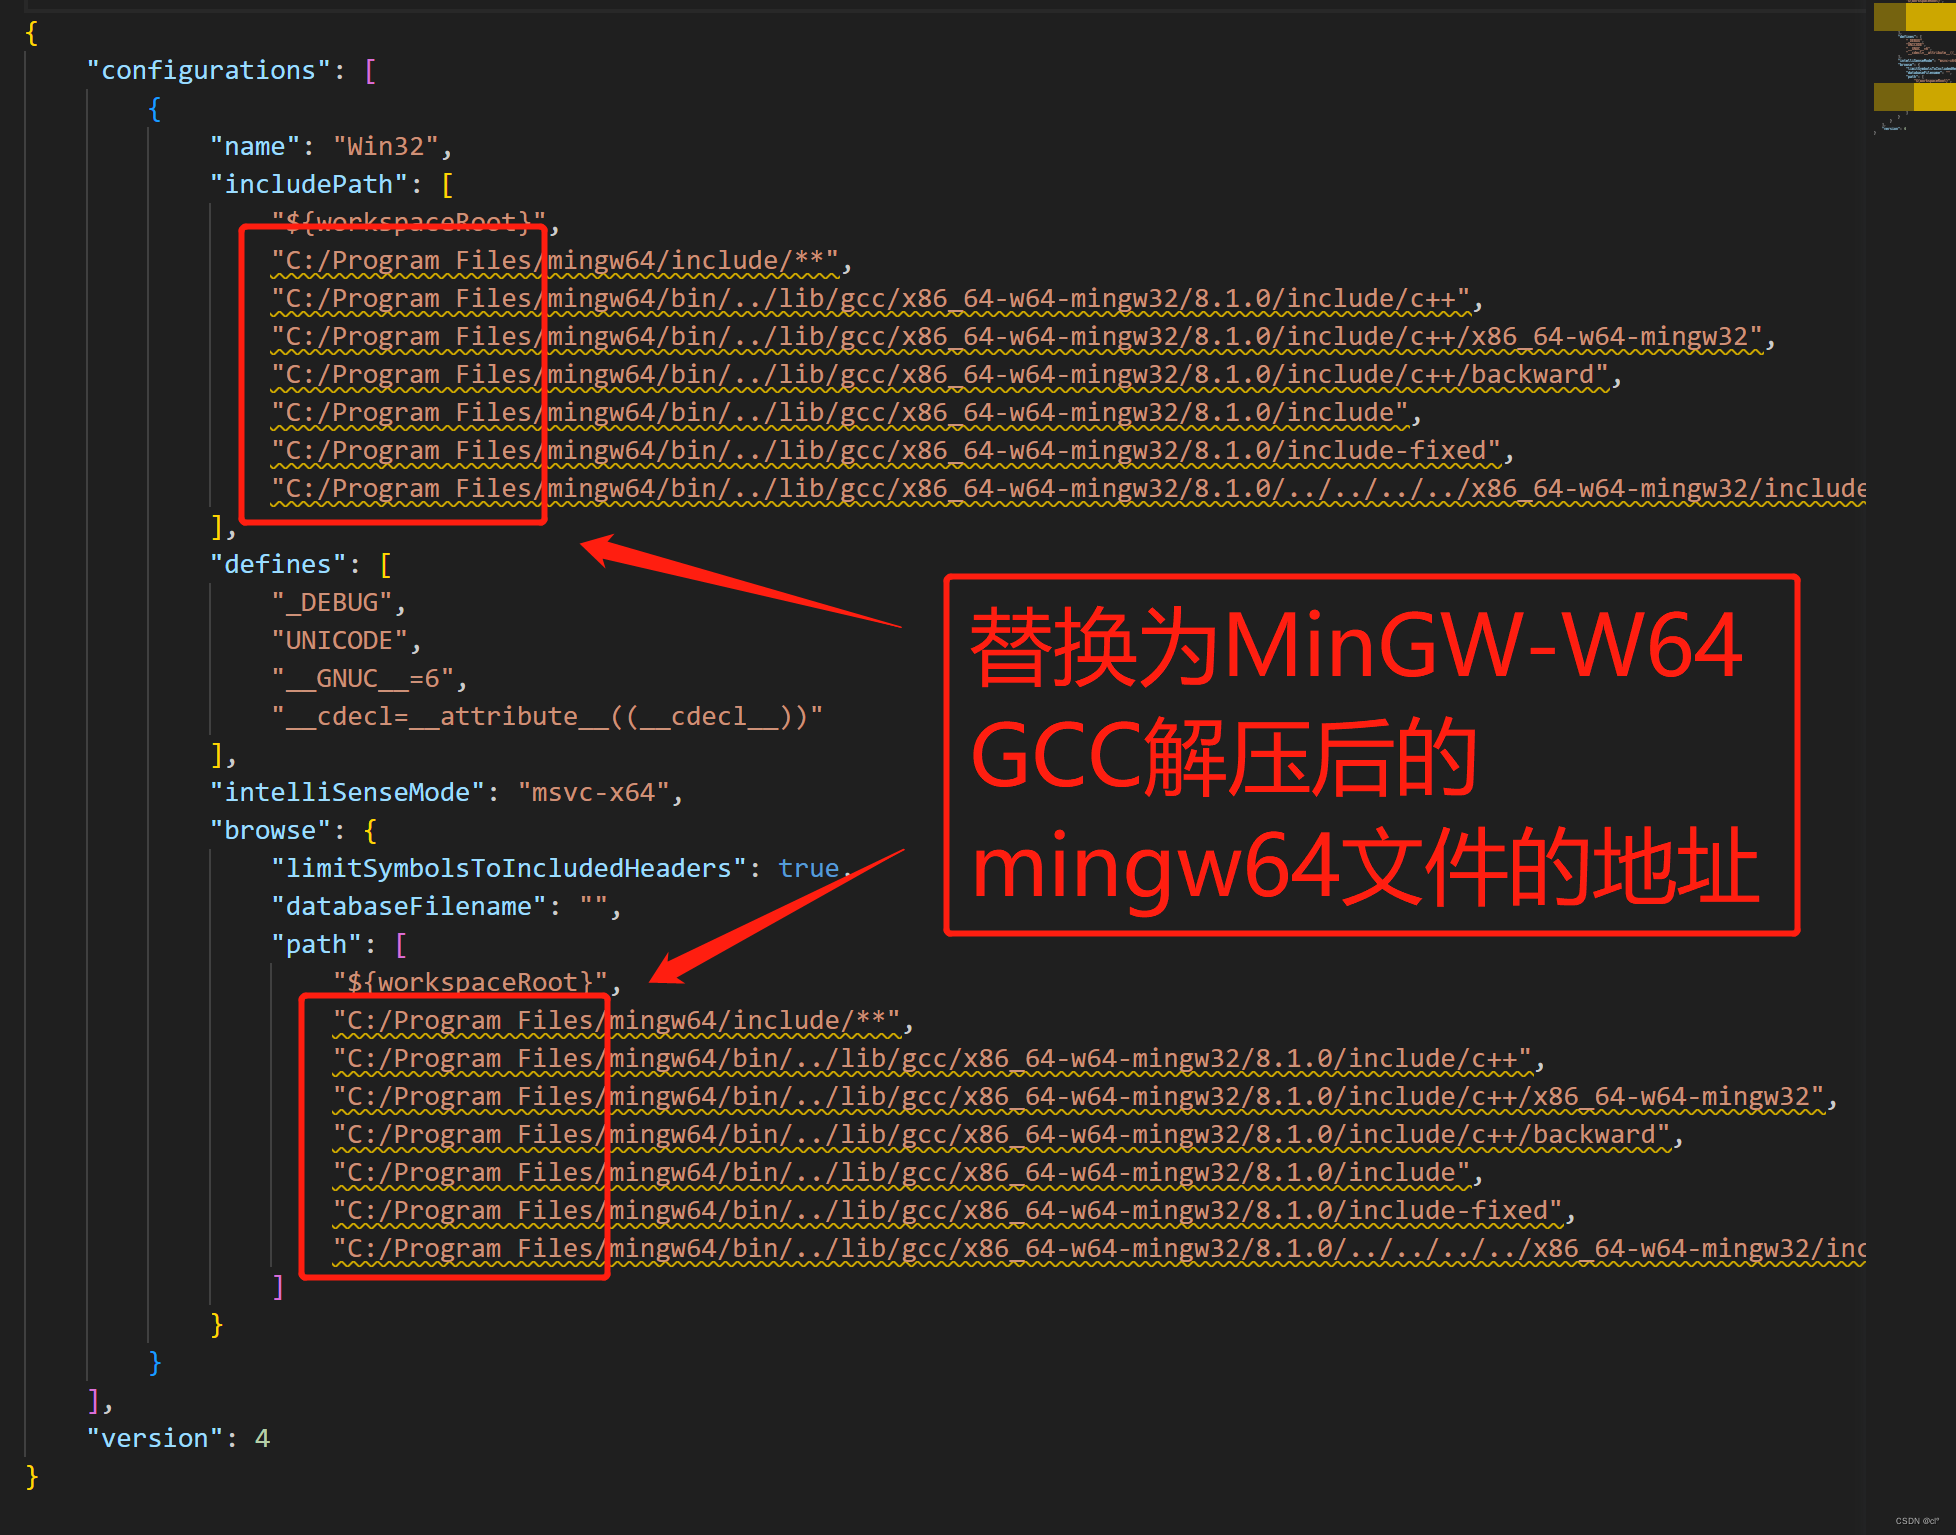Select the "Win32" name value
Screen dimensions: 1956x1535
click(x=386, y=145)
